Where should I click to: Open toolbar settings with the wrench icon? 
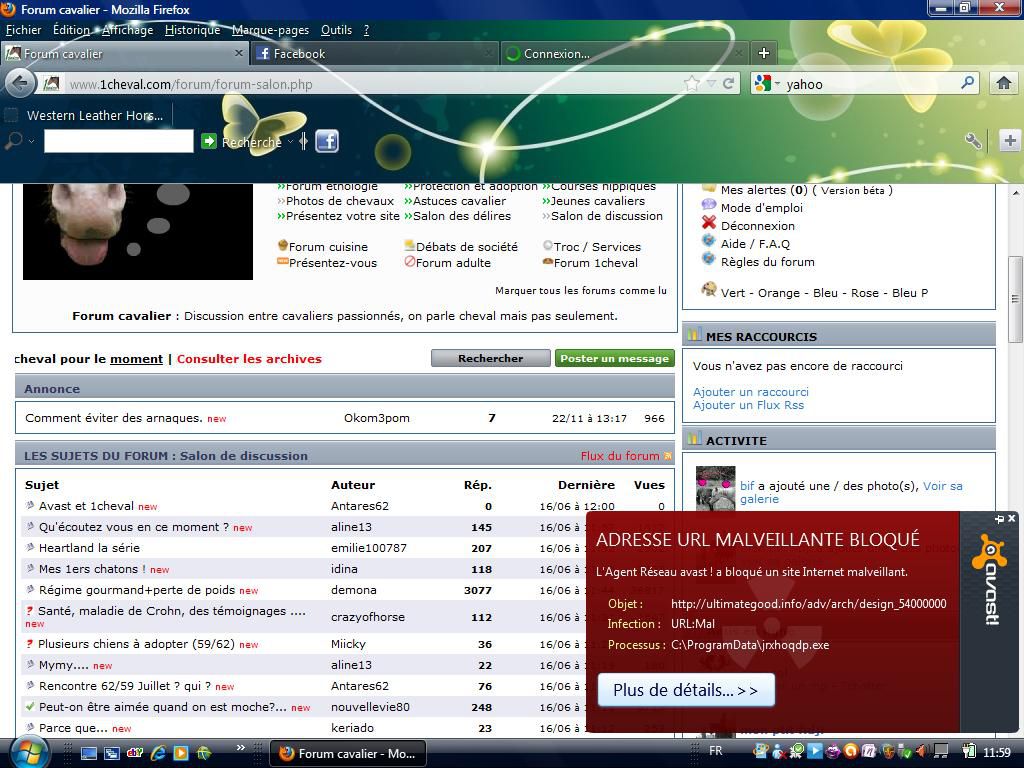pyautogui.click(x=972, y=141)
